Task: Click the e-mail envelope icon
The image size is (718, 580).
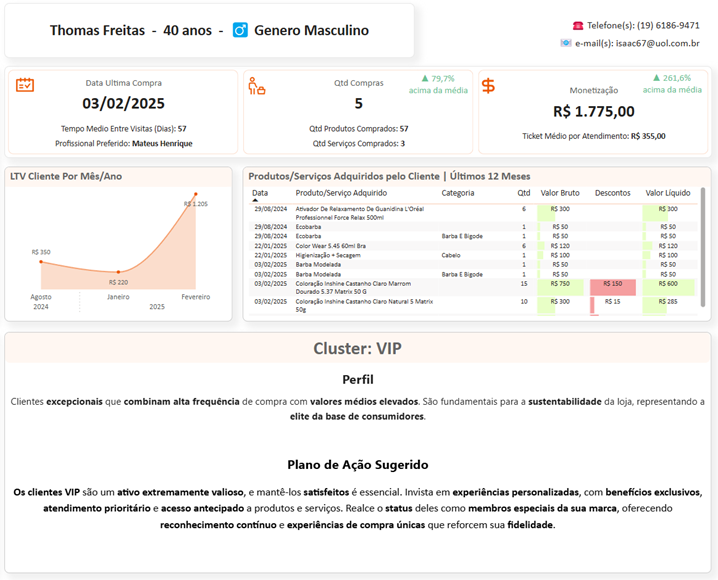Action: click(566, 44)
